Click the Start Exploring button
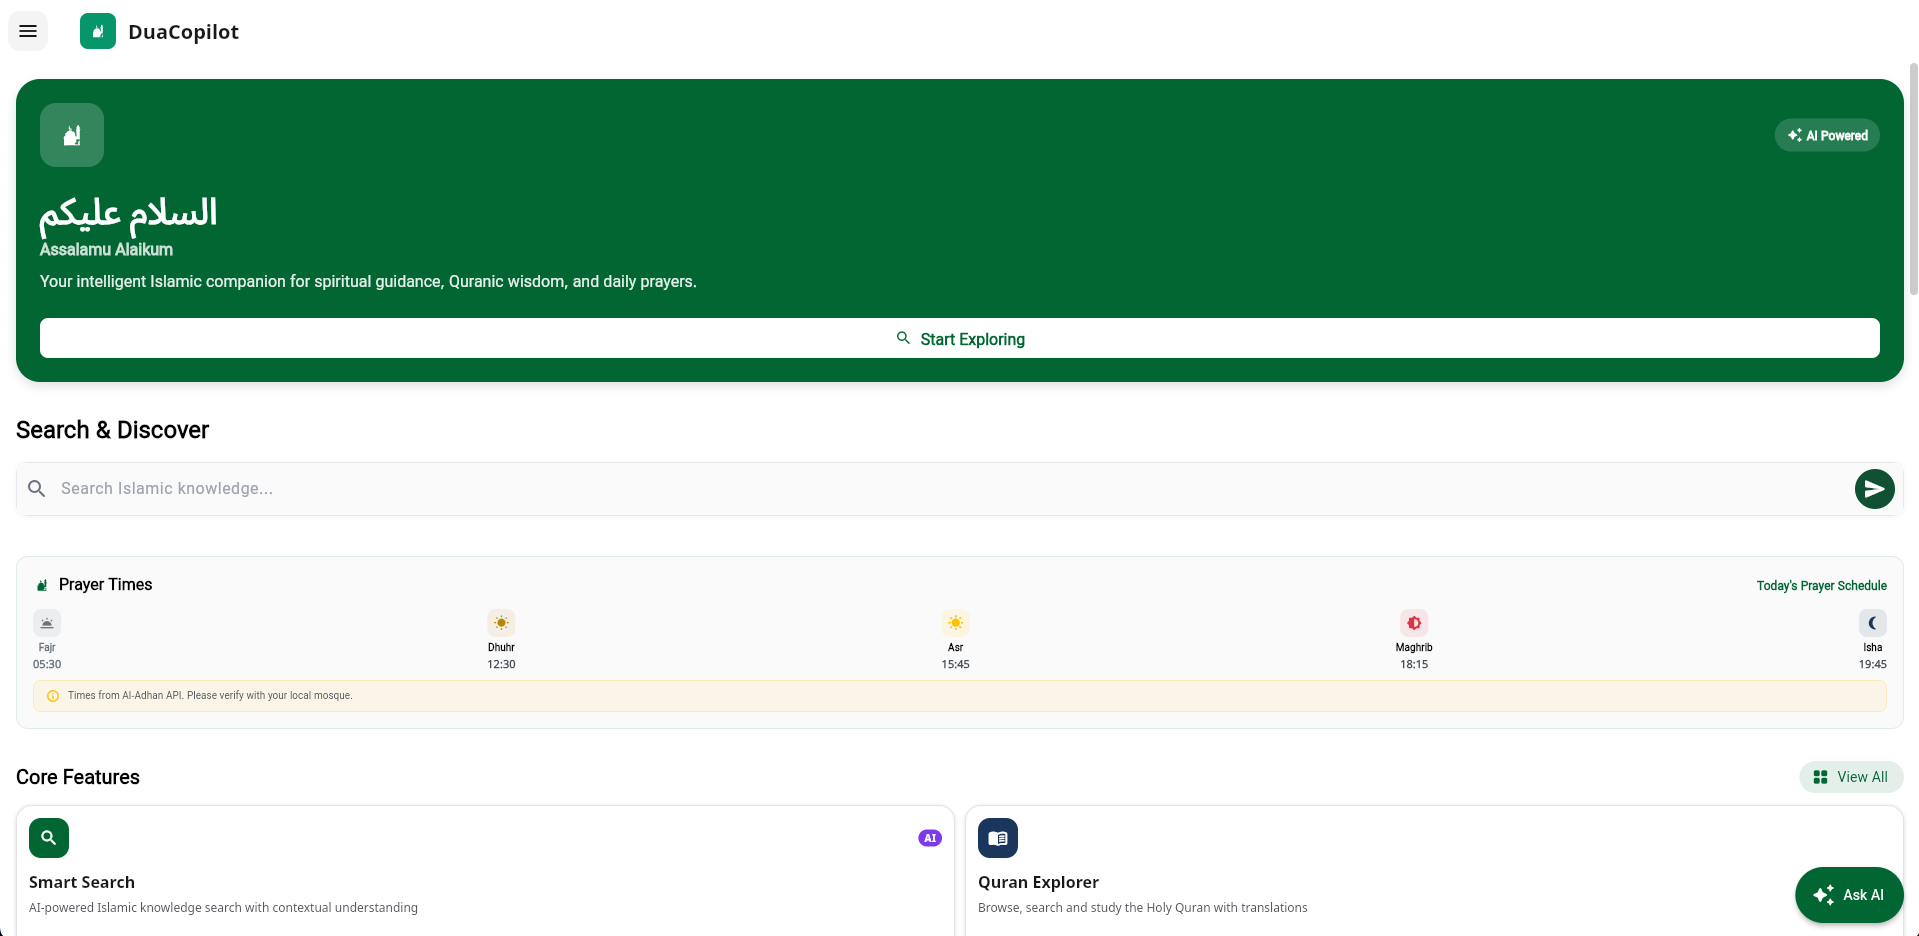Image resolution: width=1919 pixels, height=936 pixels. pyautogui.click(x=959, y=338)
